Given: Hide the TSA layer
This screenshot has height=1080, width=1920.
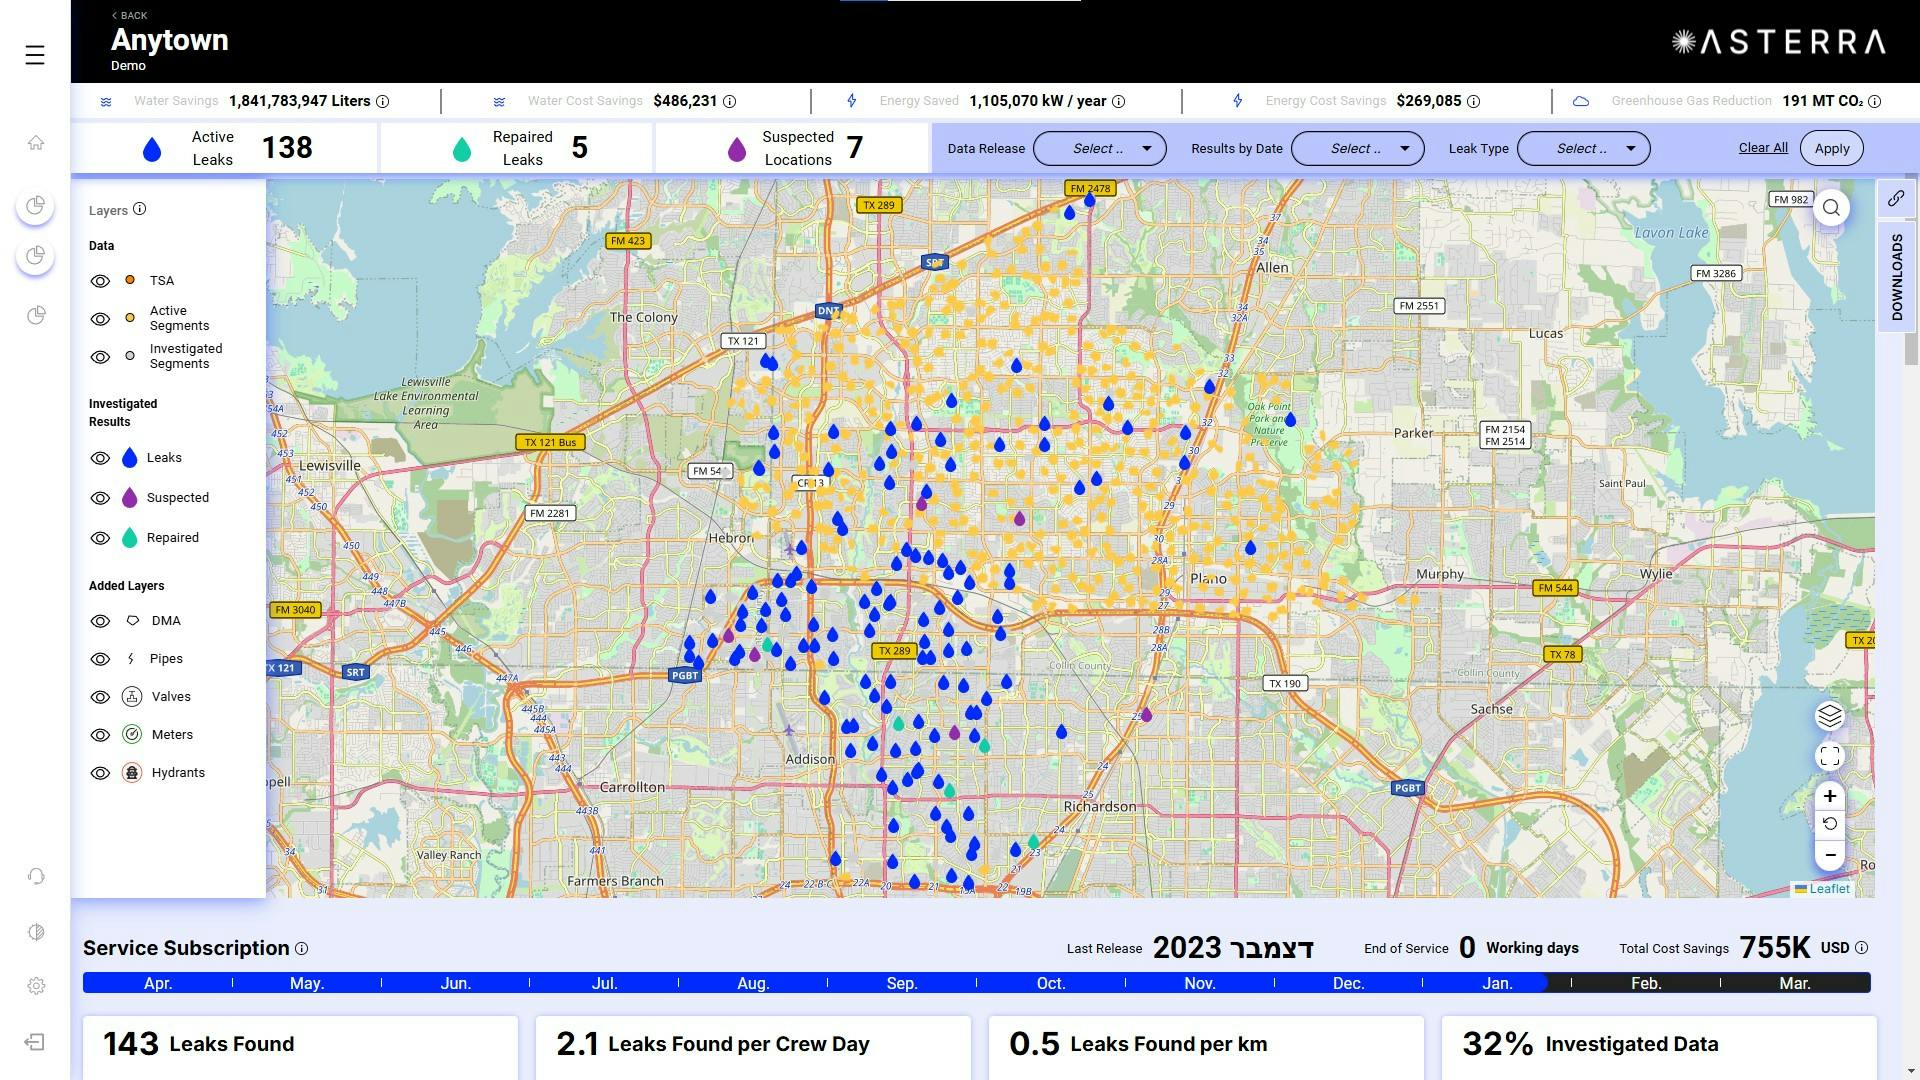Looking at the screenshot, I should click(x=100, y=281).
